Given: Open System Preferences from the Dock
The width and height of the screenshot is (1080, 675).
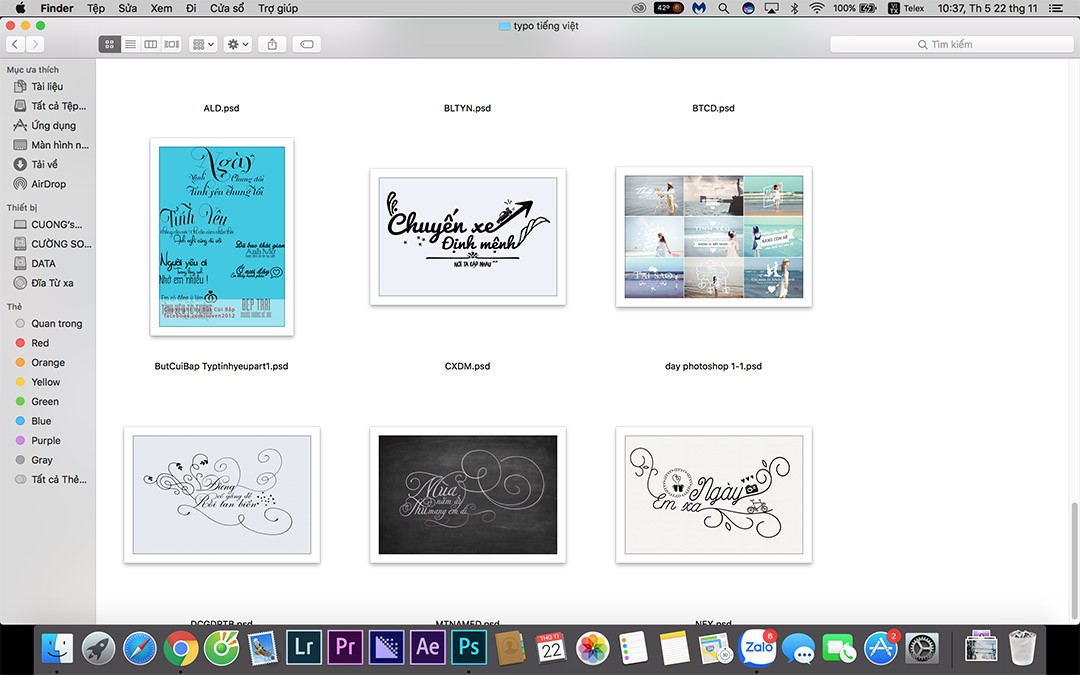Looking at the screenshot, I should point(922,647).
